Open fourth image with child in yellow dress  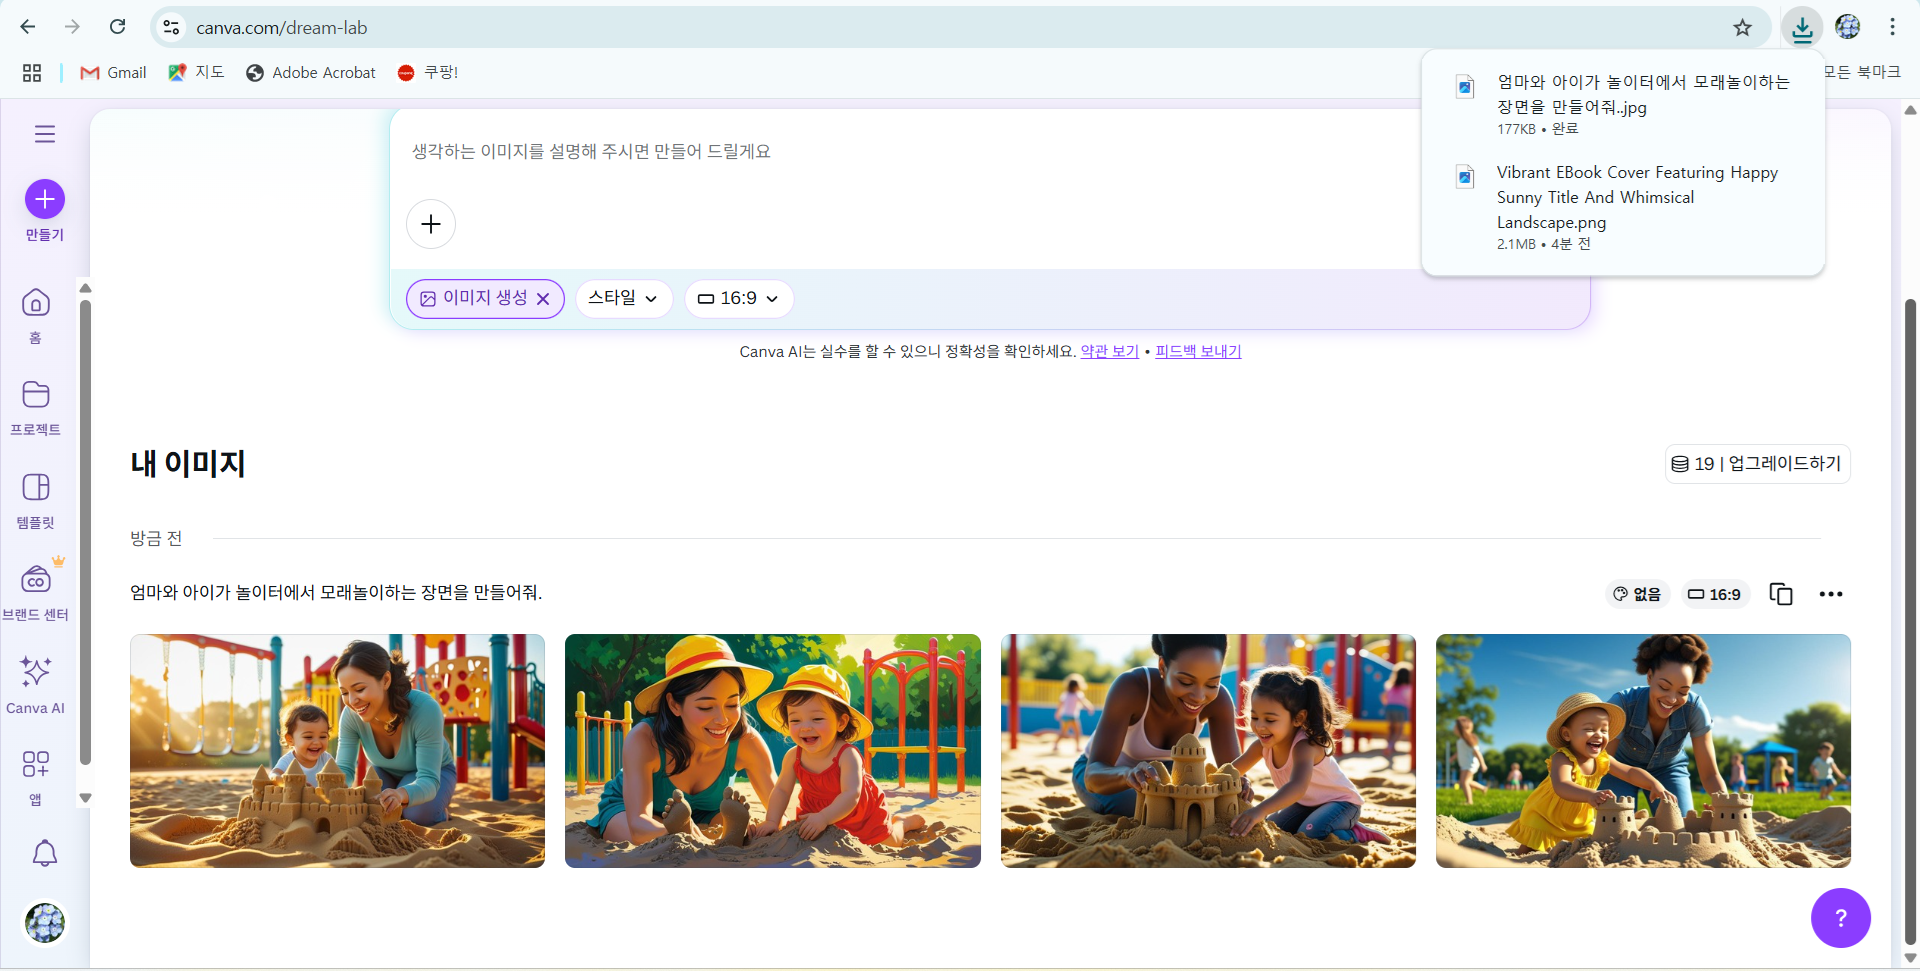point(1643,750)
